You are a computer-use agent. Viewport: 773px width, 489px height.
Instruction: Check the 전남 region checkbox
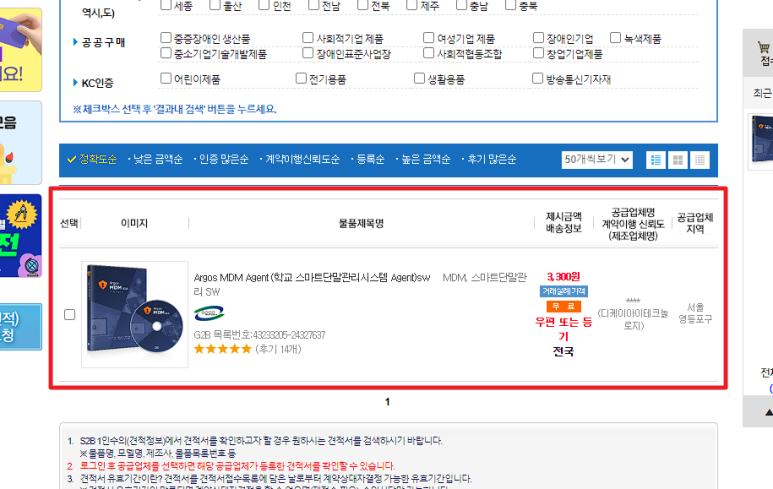(x=314, y=5)
